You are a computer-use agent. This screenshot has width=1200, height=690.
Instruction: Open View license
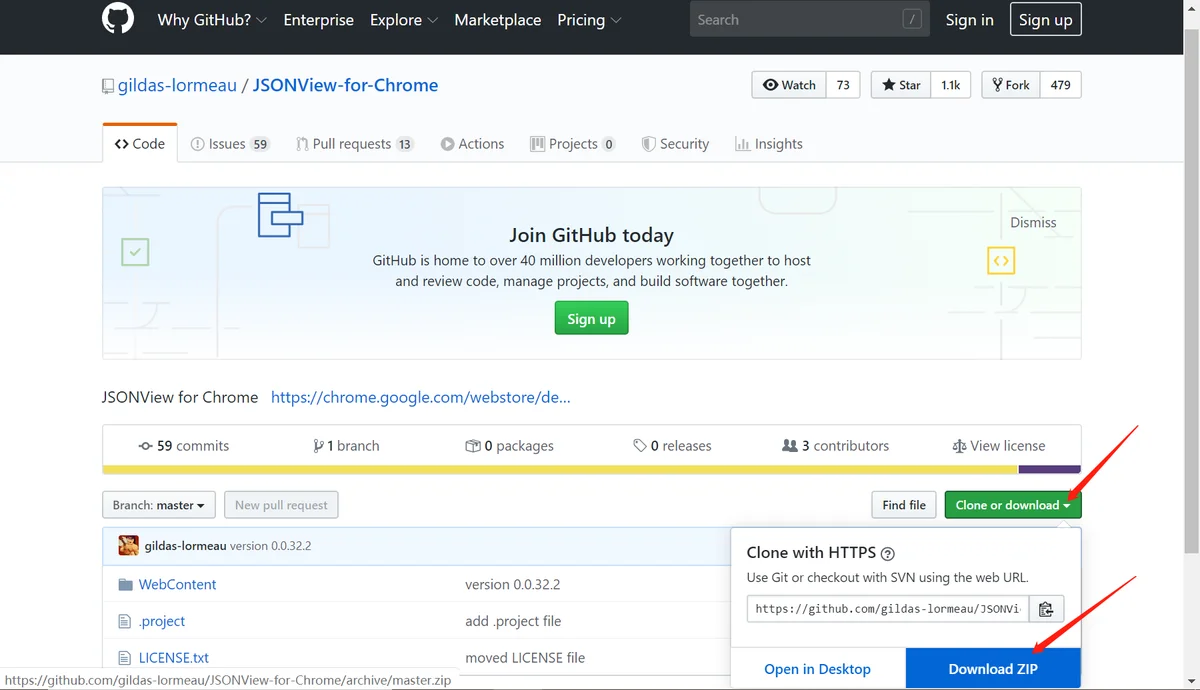click(998, 446)
